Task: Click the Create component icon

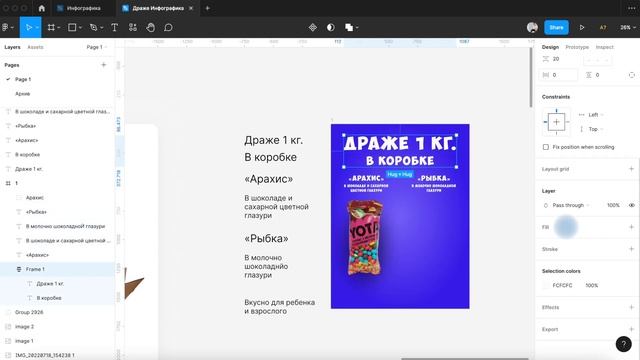Action: 313,27
